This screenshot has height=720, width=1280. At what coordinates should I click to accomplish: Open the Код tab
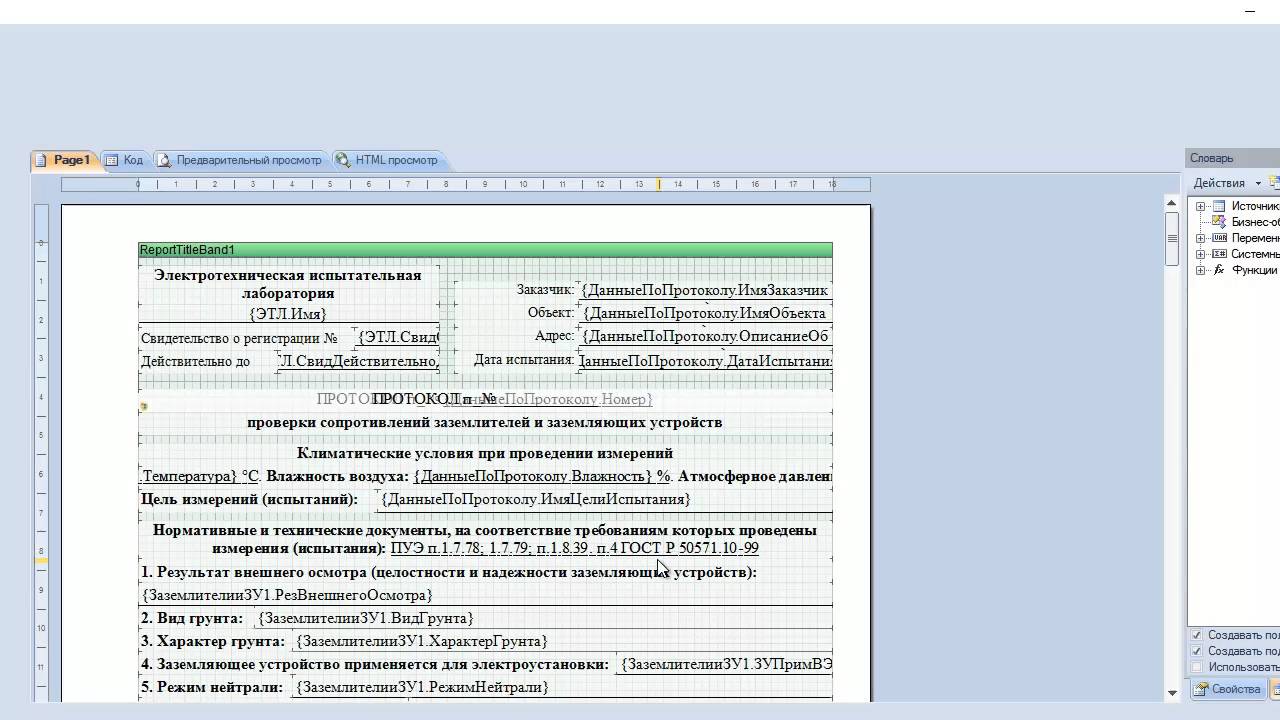124,160
